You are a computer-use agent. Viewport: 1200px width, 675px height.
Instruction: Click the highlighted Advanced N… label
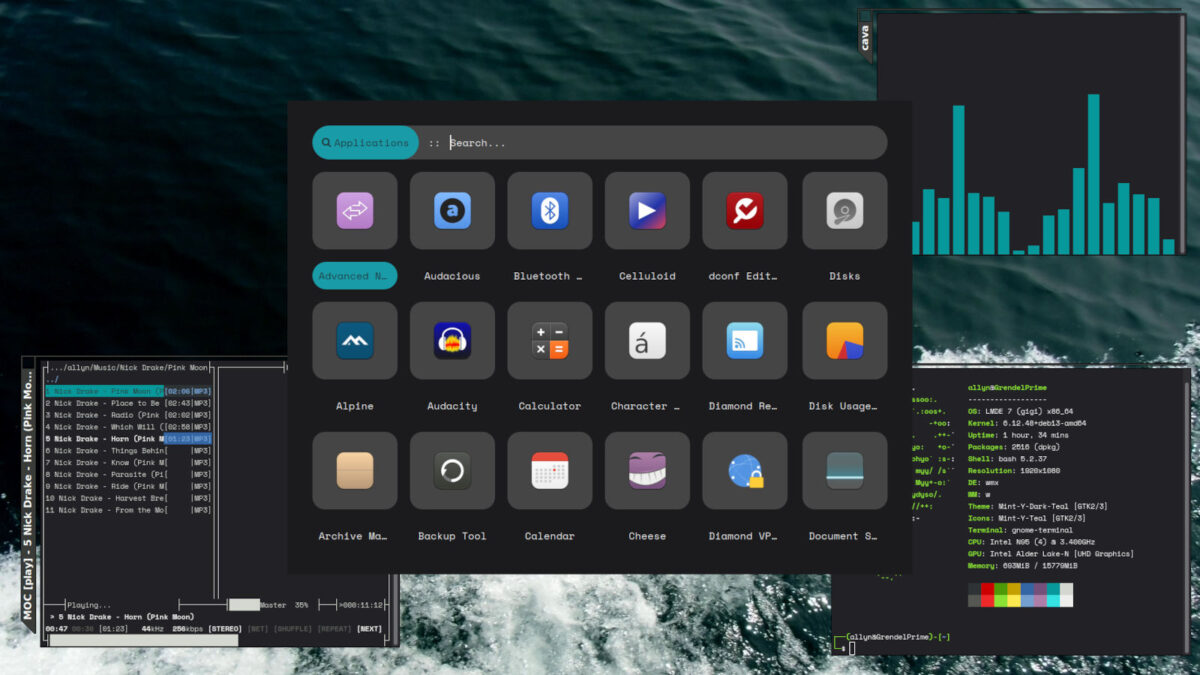pos(354,276)
